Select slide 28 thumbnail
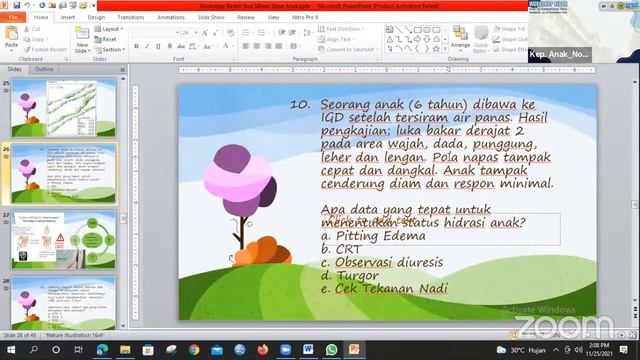This screenshot has width=640, height=360. pyautogui.click(x=64, y=303)
